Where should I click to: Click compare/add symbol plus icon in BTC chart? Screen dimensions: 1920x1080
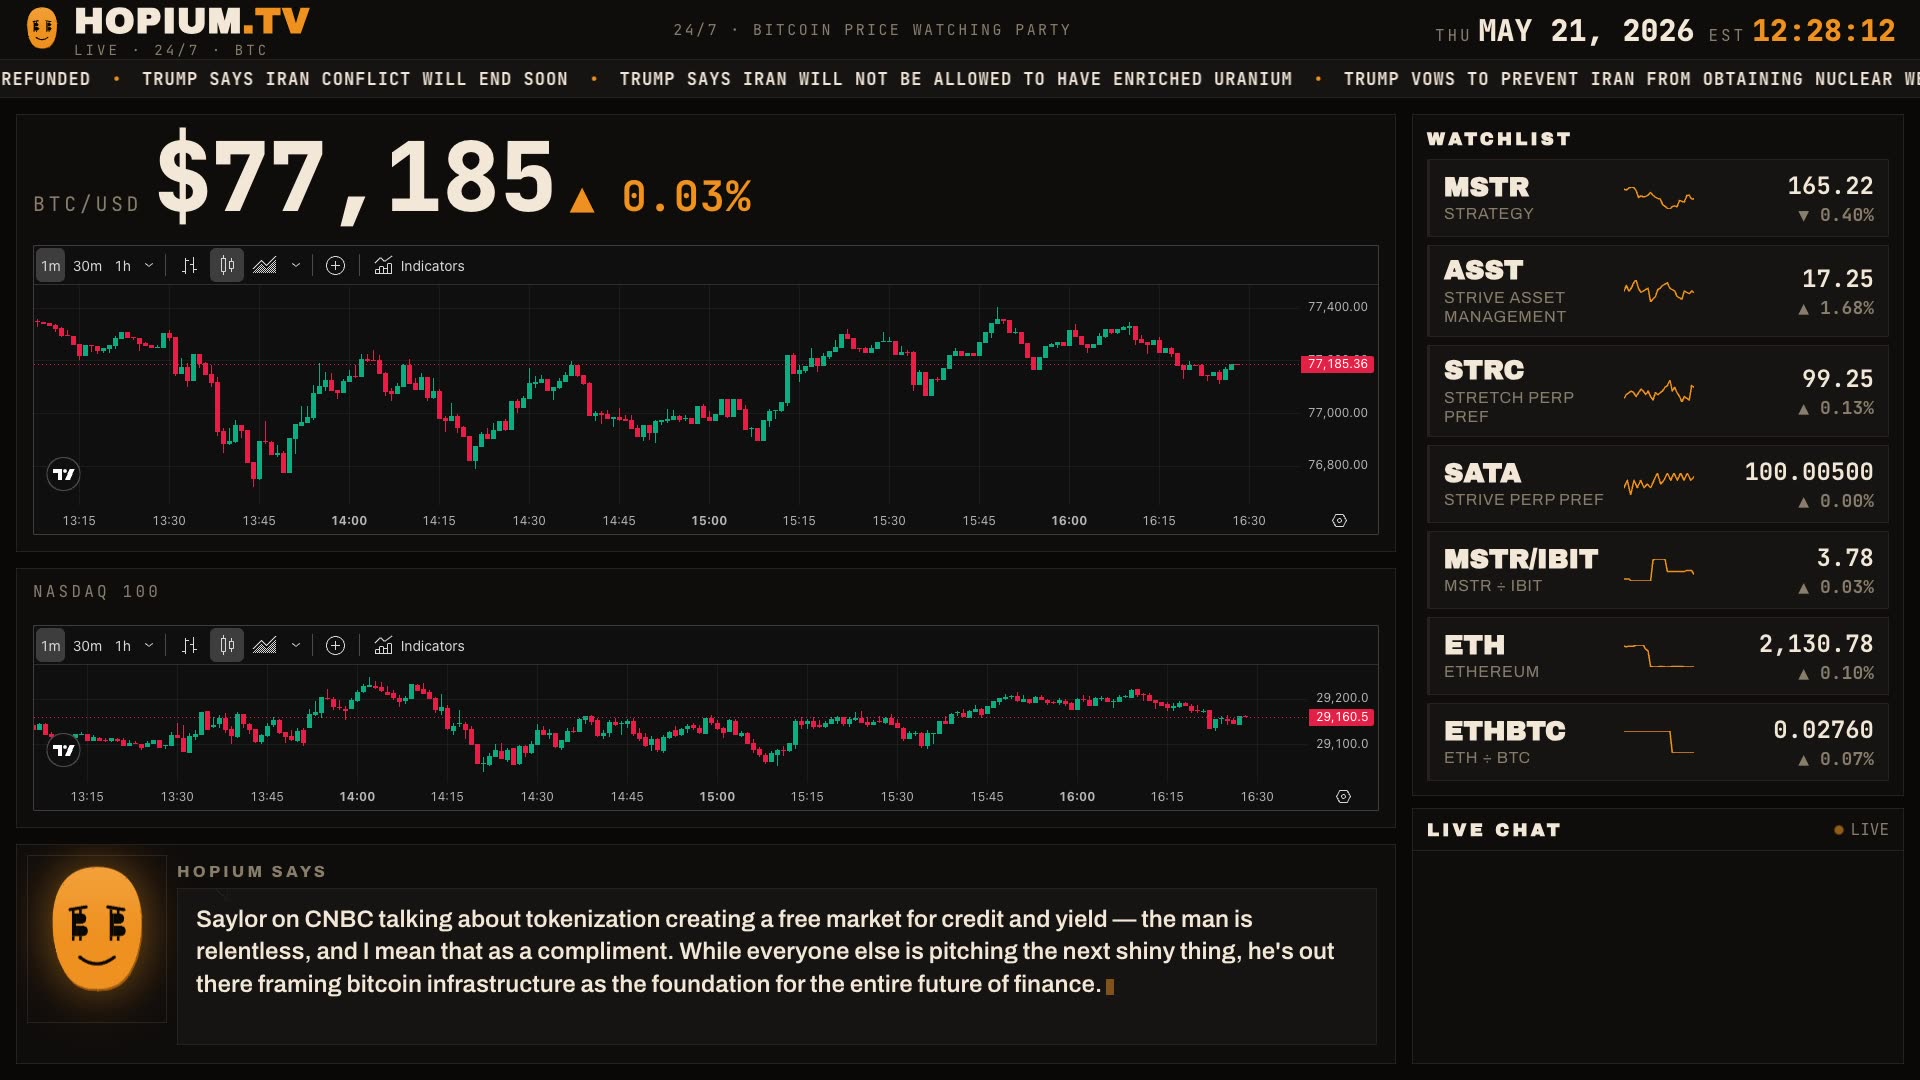(x=336, y=266)
